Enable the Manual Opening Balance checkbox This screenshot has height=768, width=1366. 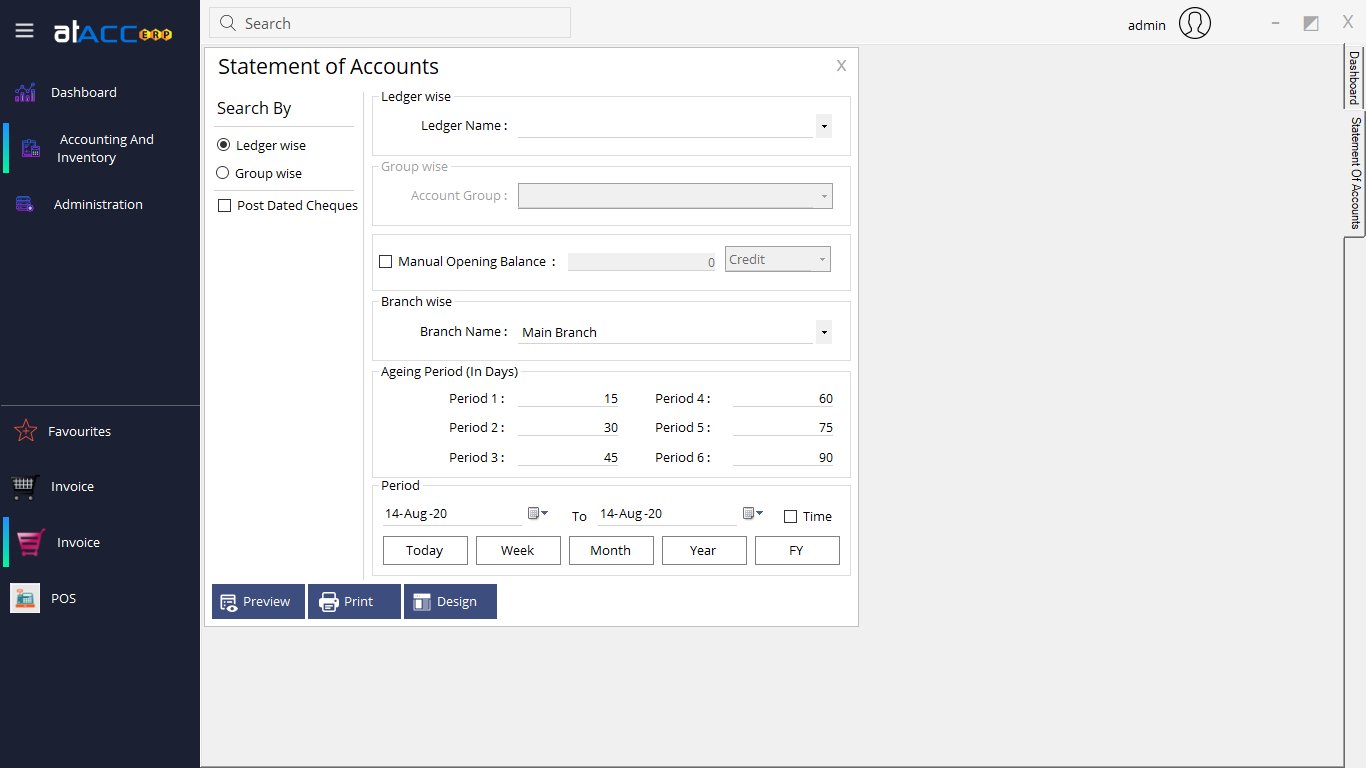[x=385, y=261]
